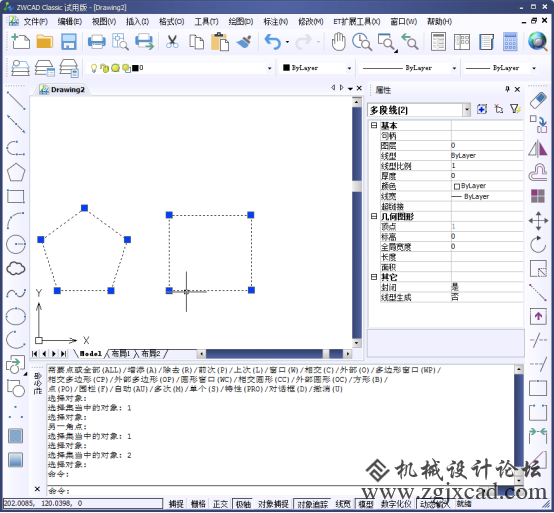Toggle 捕捉 snap in status bar
554x513 pixels.
pyautogui.click(x=176, y=504)
